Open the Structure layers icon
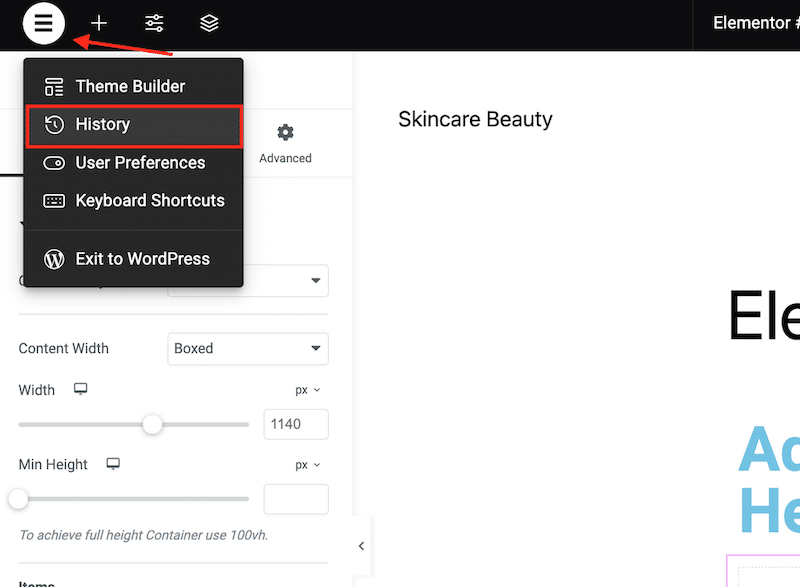The width and height of the screenshot is (800, 587). pos(209,23)
